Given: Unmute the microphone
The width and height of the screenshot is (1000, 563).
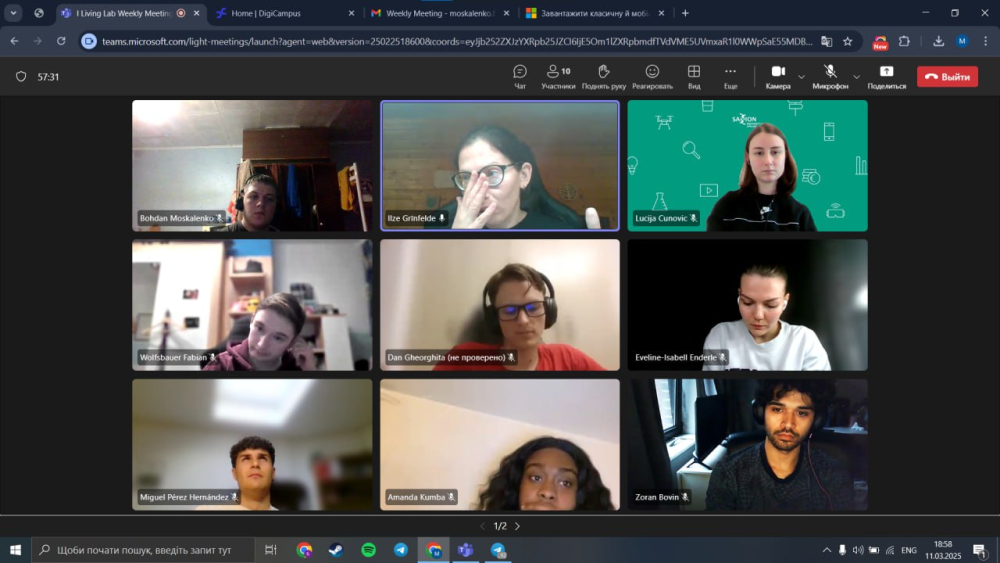Looking at the screenshot, I should [830, 77].
